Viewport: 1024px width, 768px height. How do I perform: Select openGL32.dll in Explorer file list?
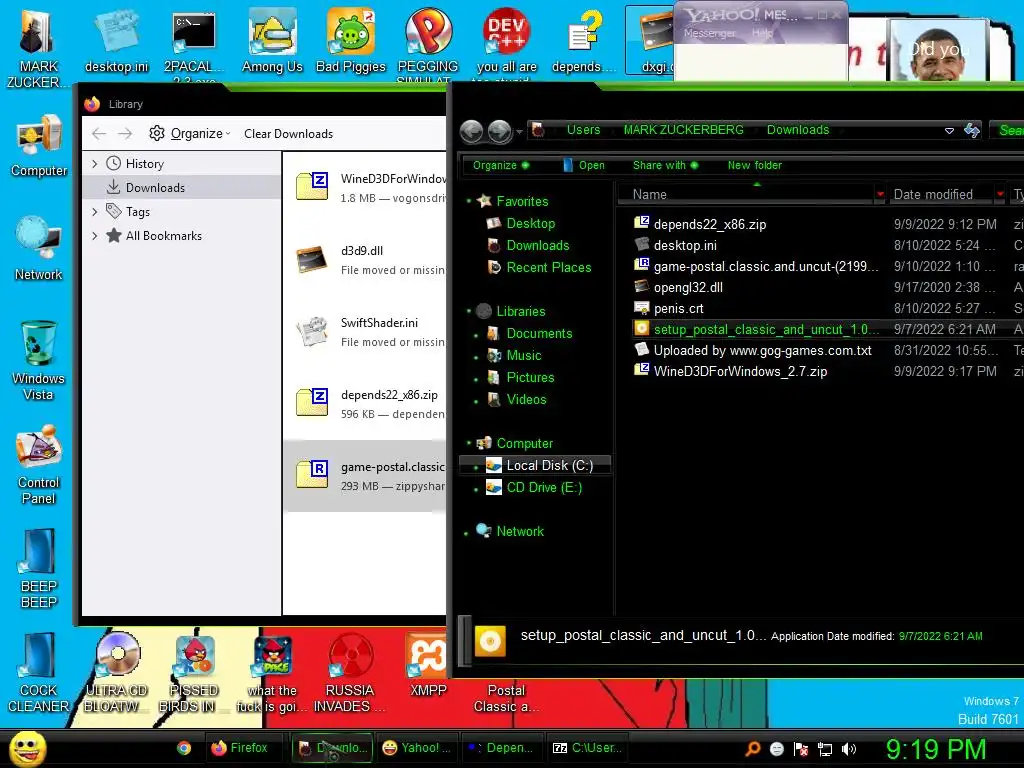pyautogui.click(x=688, y=287)
